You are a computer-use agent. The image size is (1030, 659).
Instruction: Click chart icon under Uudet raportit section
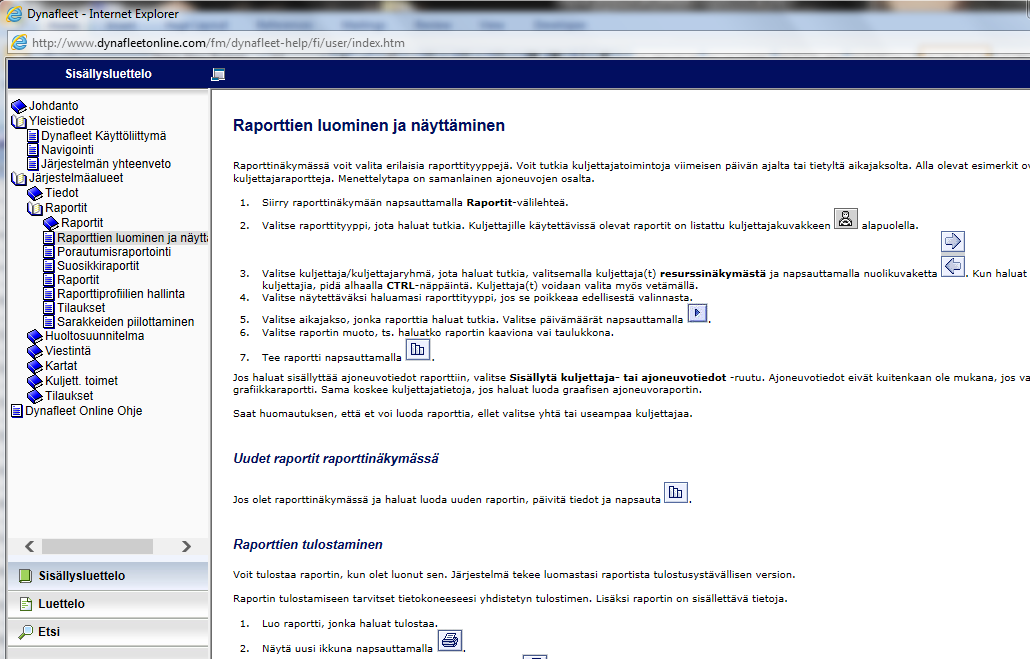676,492
